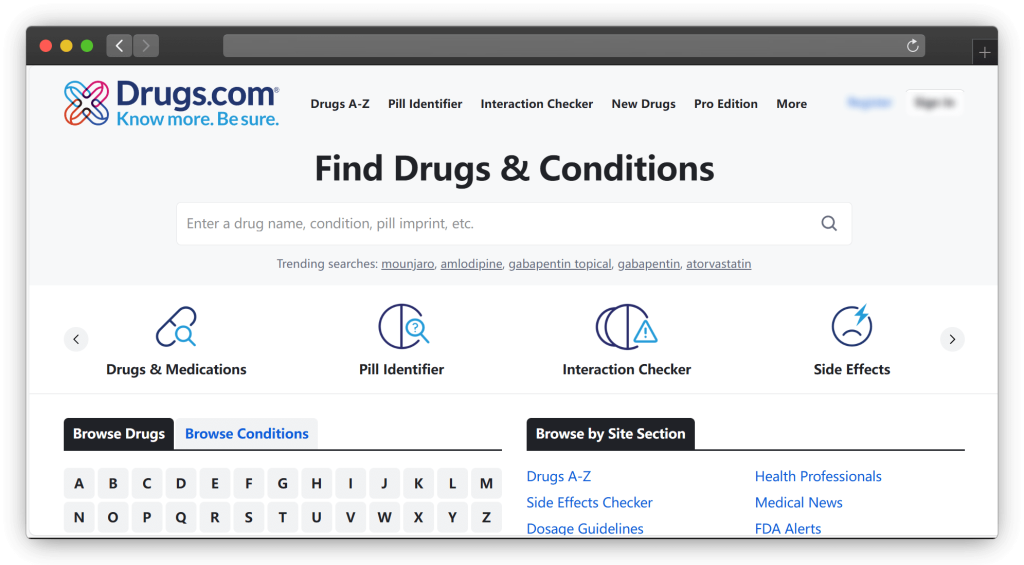Switch to the Browse Conditions tab
This screenshot has width=1024, height=565.
pyautogui.click(x=247, y=434)
